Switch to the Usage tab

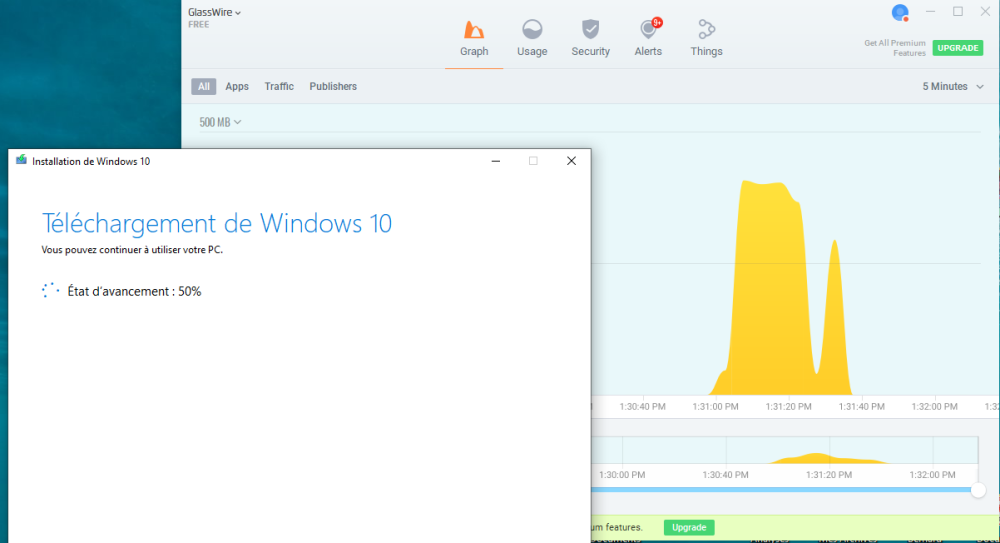click(x=532, y=40)
